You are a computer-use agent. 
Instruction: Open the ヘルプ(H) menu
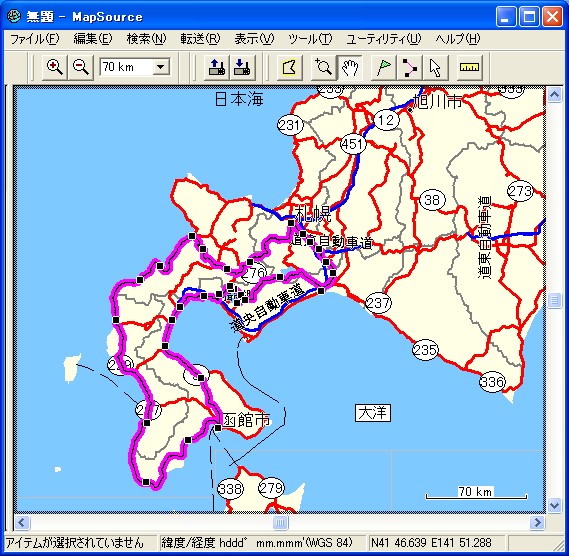458,39
